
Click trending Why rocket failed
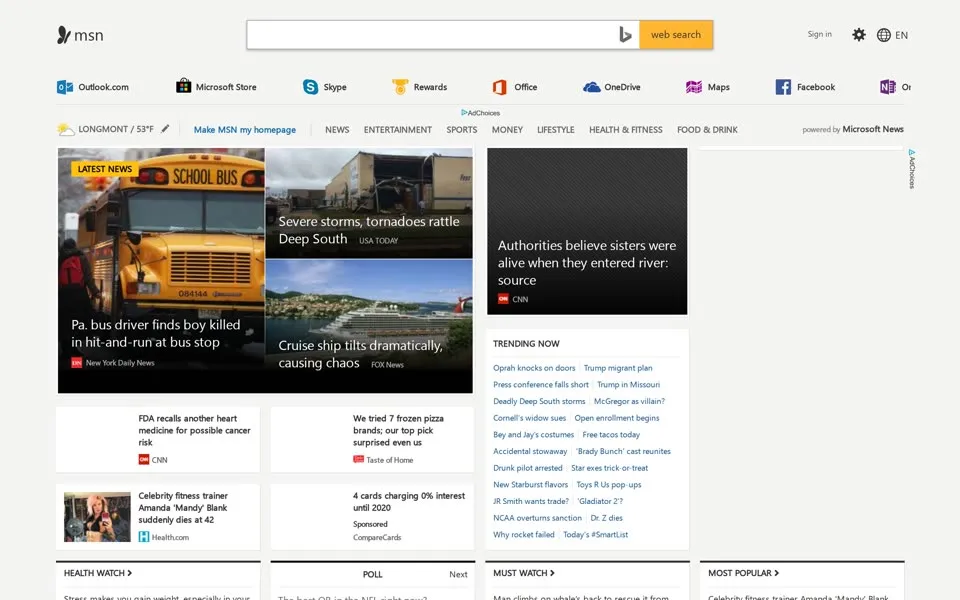click(x=523, y=534)
